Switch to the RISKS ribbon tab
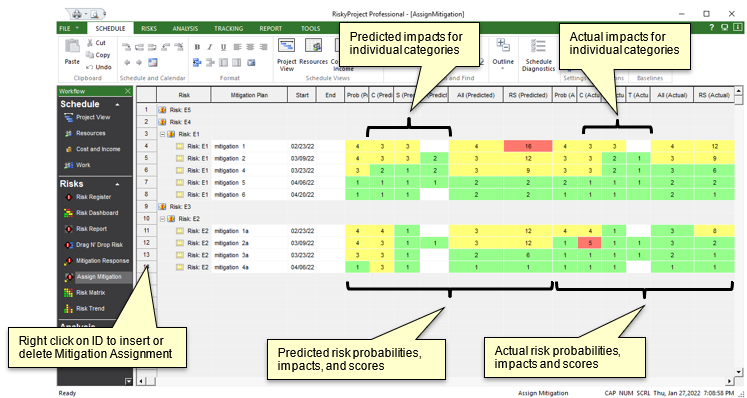 (149, 29)
